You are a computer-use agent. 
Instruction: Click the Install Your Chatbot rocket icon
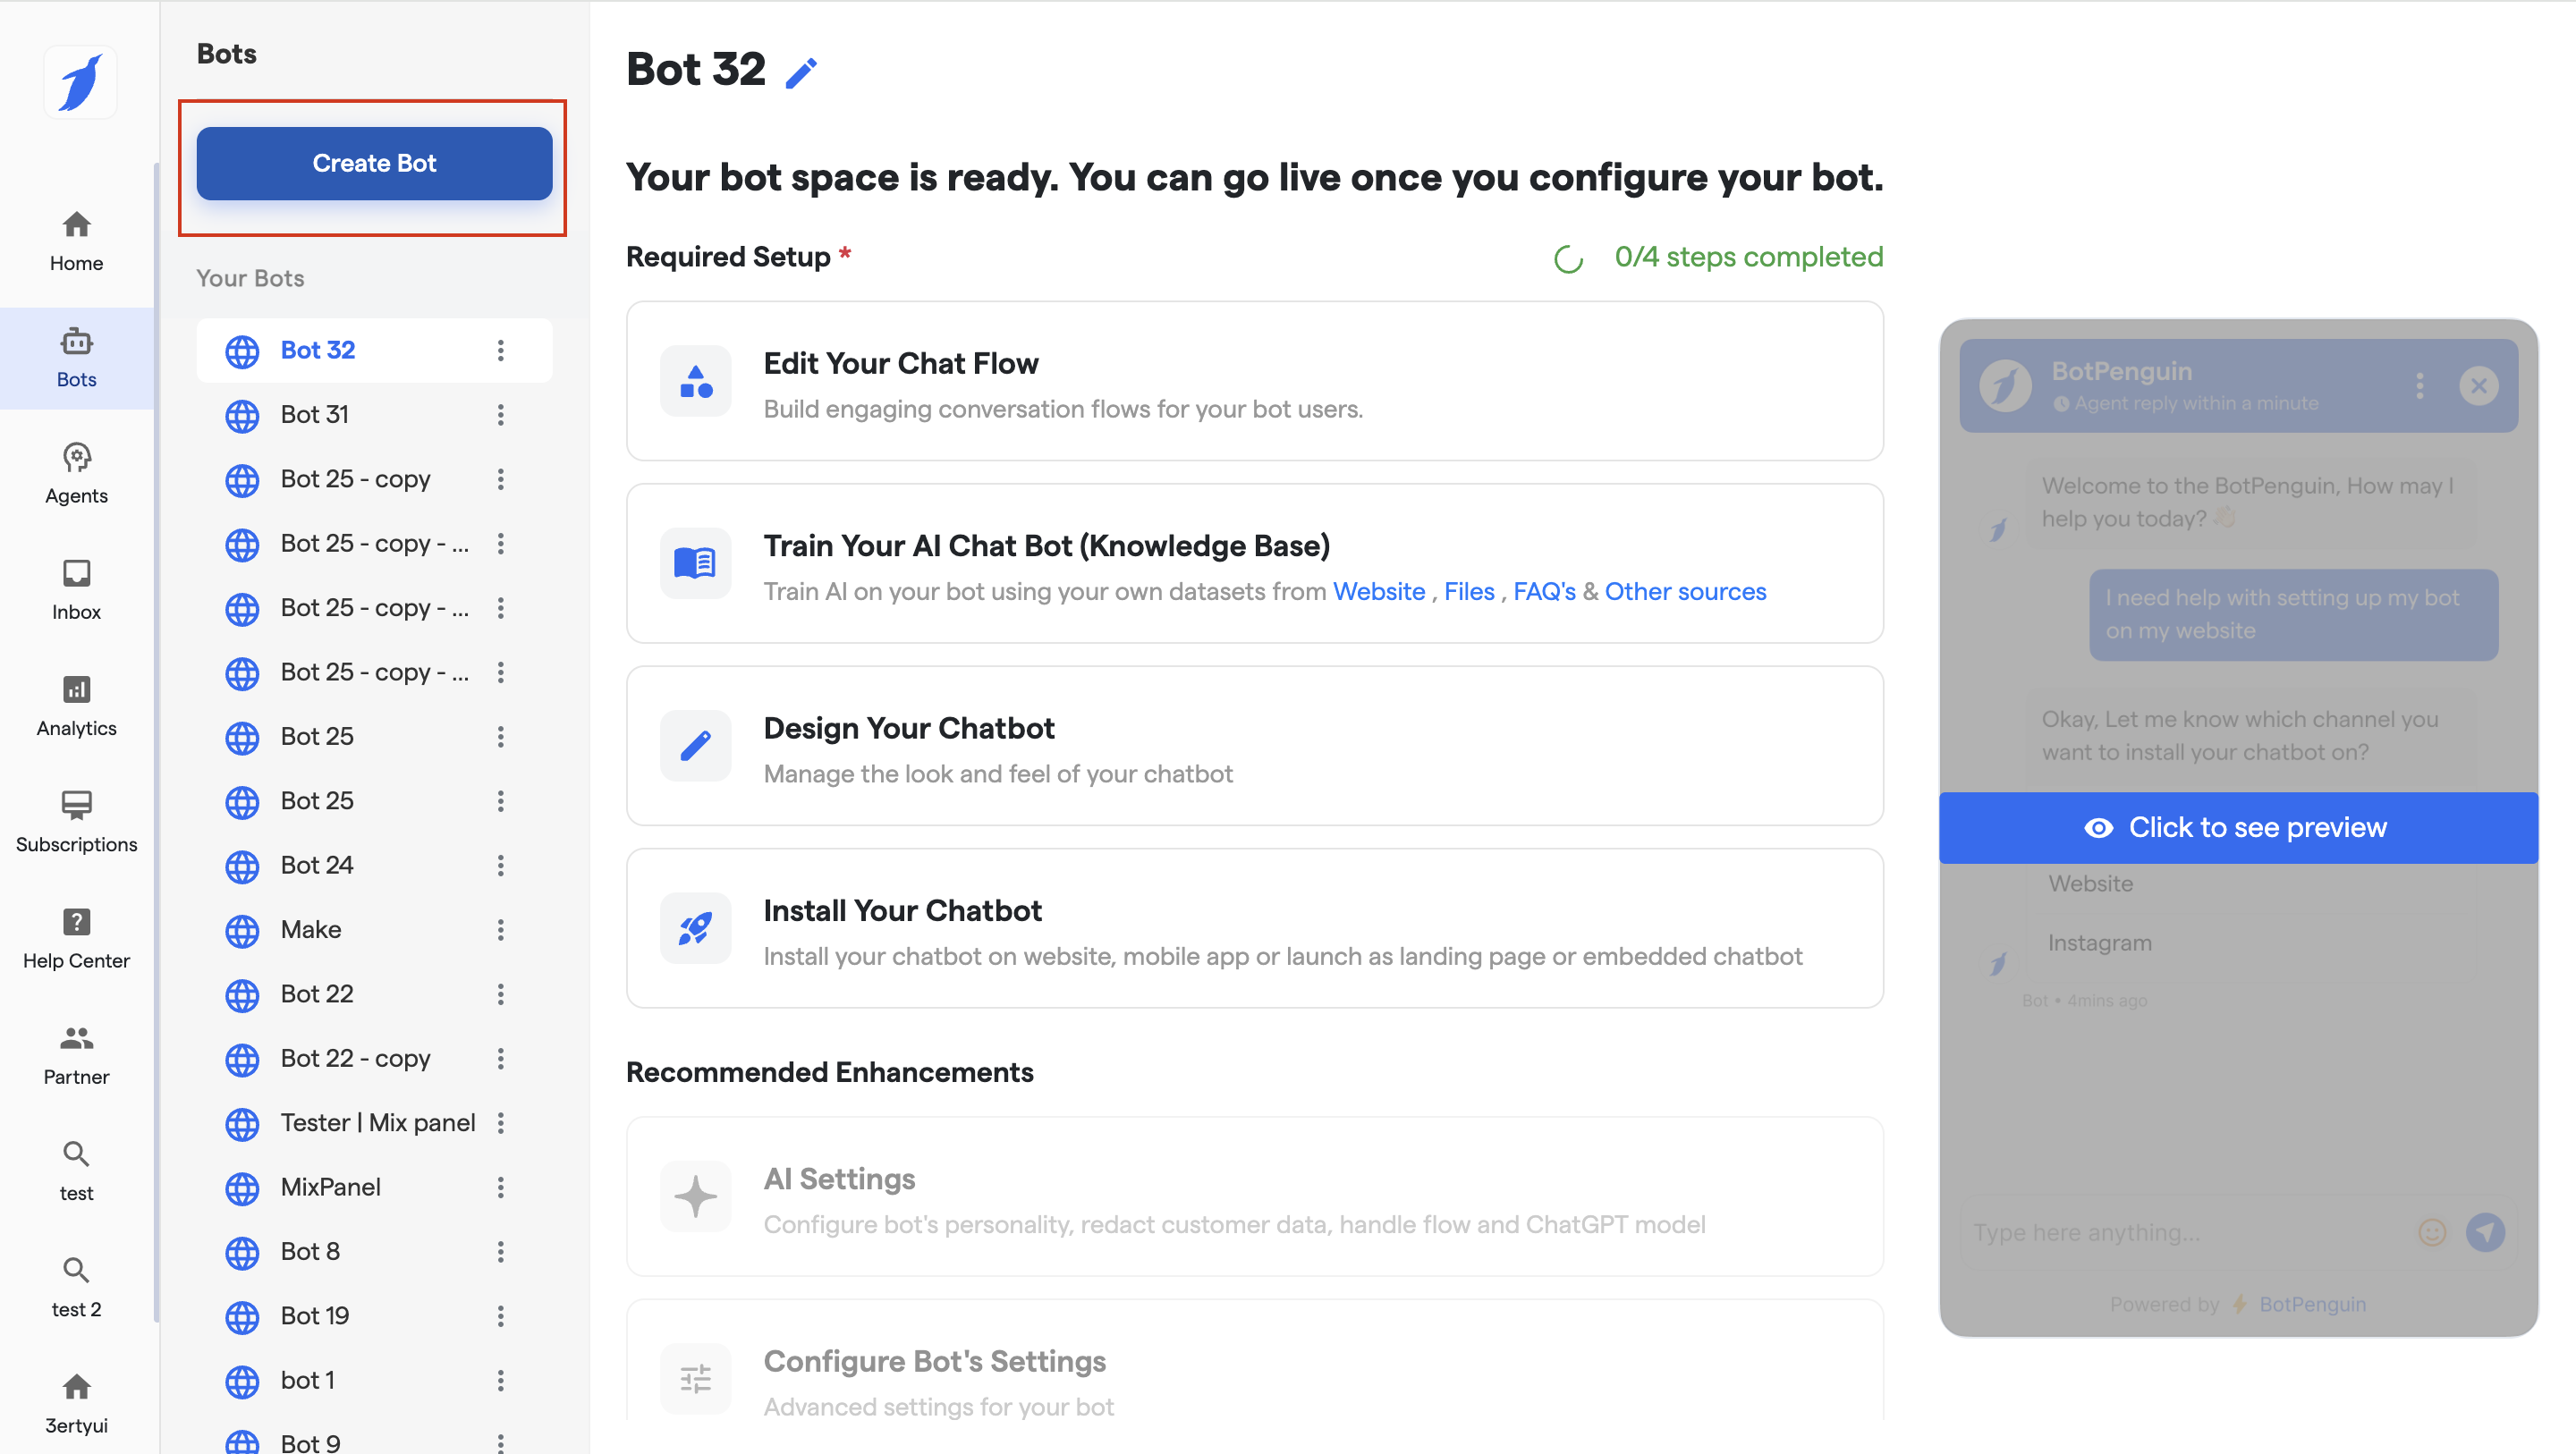tap(695, 928)
